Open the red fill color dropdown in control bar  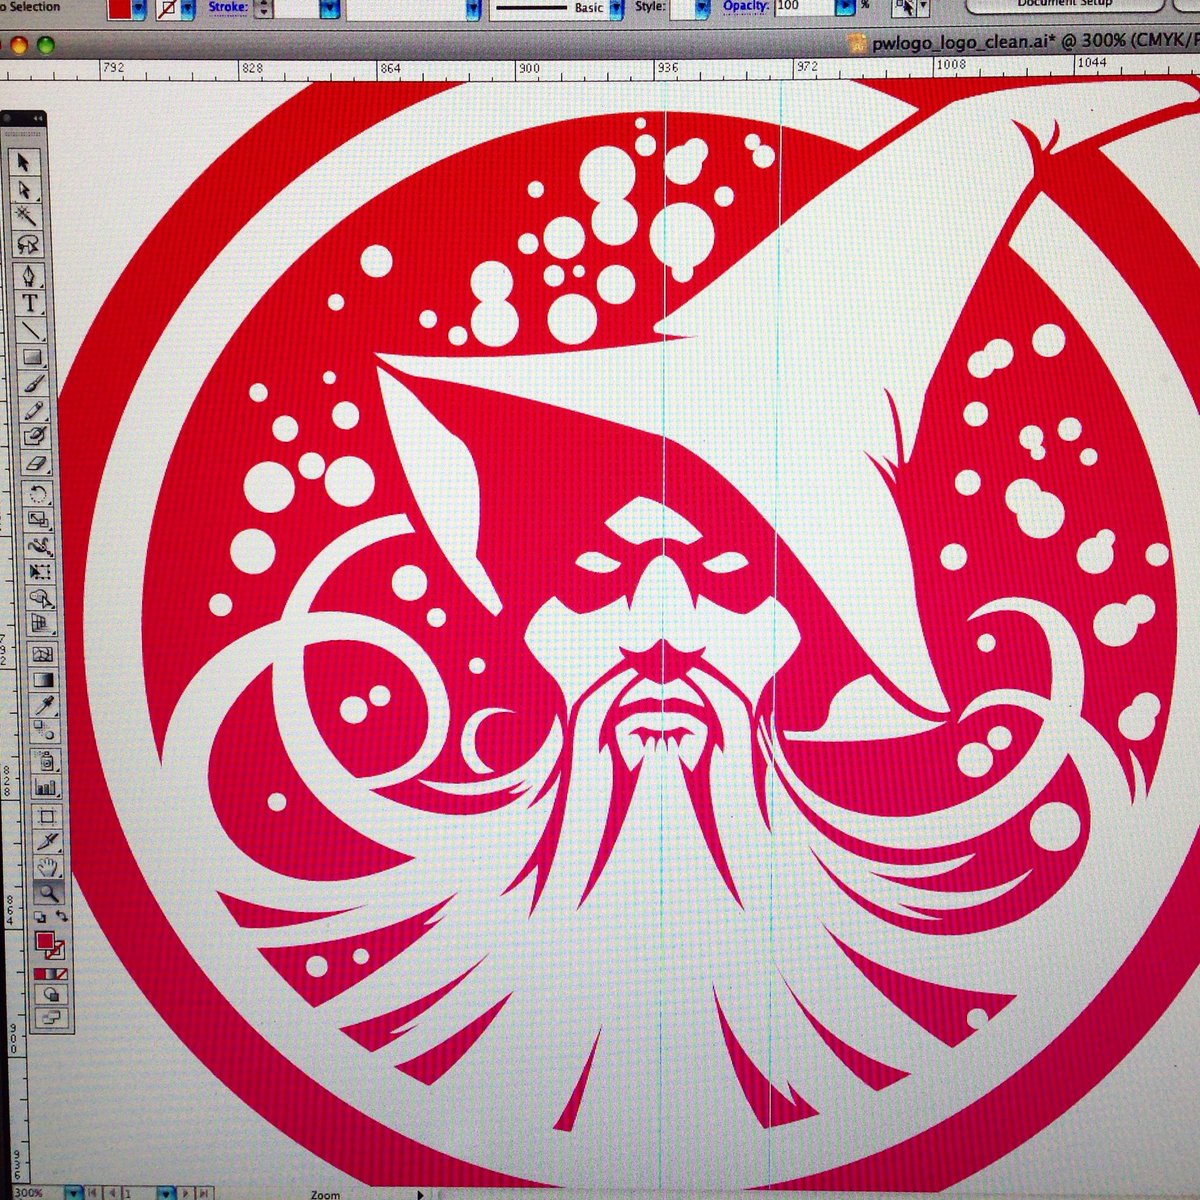point(139,10)
